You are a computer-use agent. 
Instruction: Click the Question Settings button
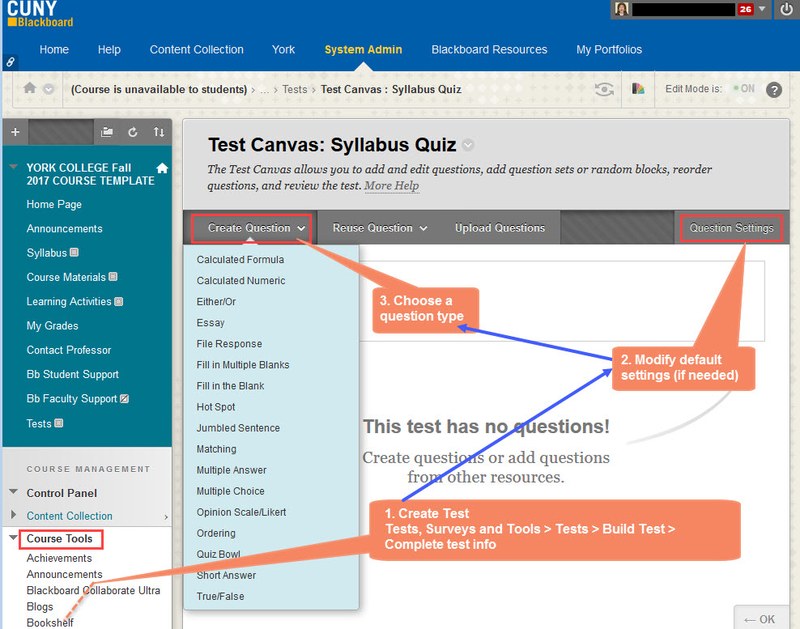coord(731,228)
